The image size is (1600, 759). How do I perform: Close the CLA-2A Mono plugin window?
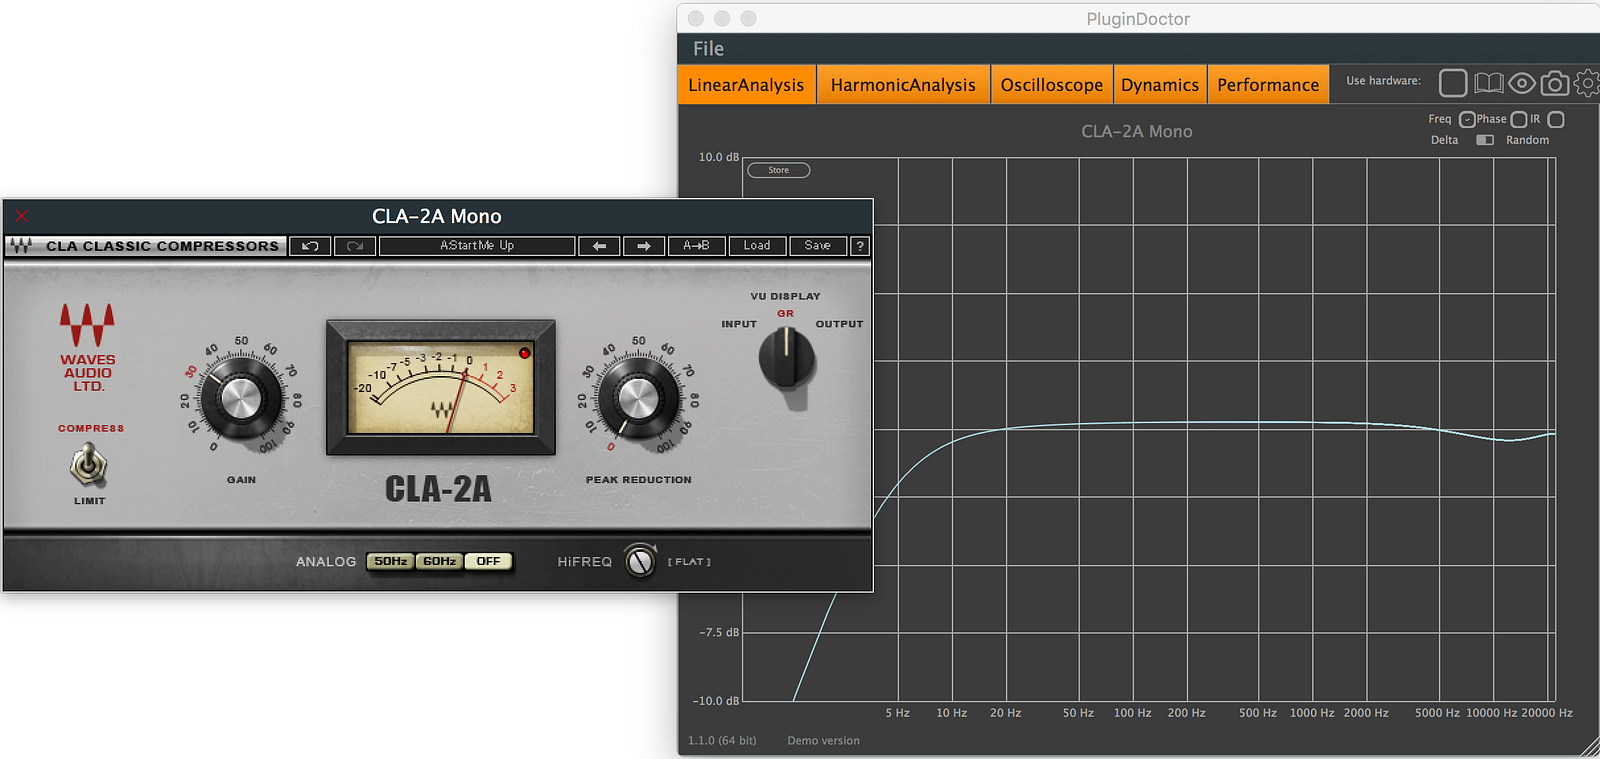tap(22, 216)
